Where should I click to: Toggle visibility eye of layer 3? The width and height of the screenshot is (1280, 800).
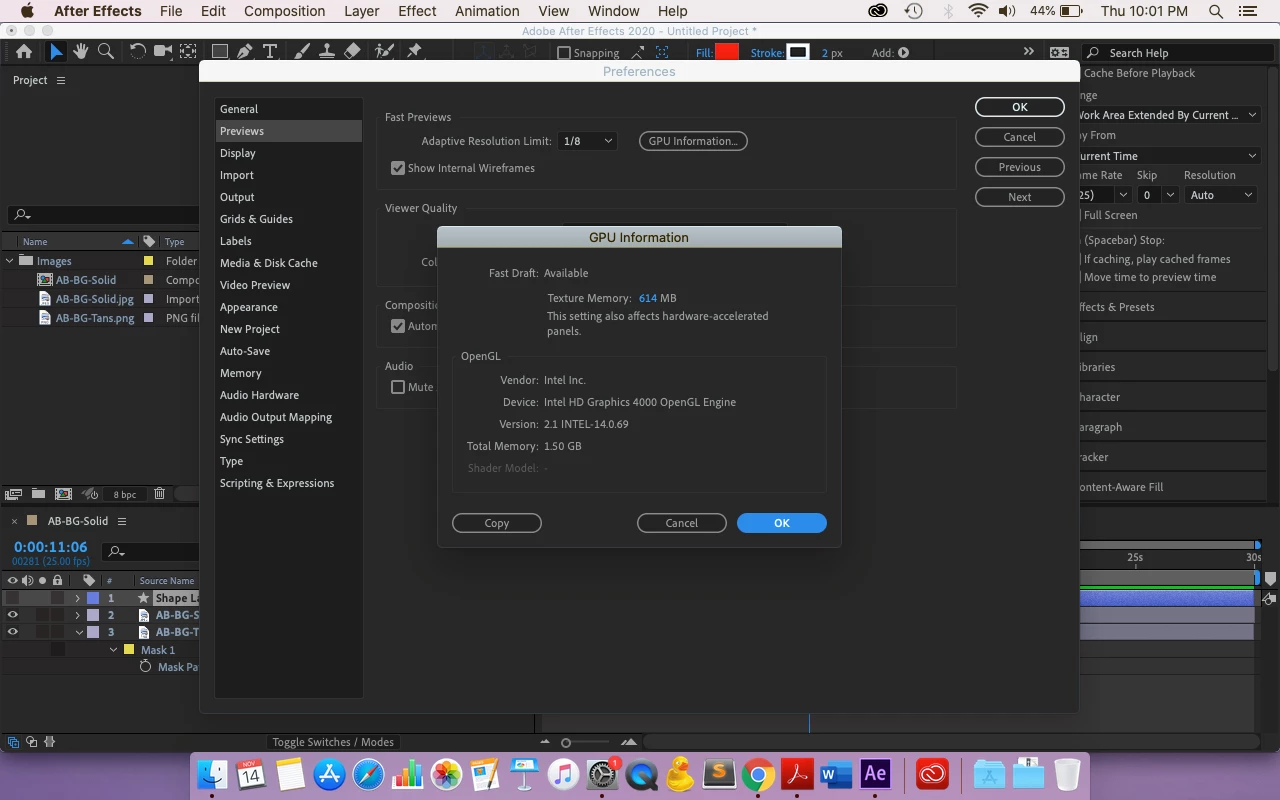(13, 632)
